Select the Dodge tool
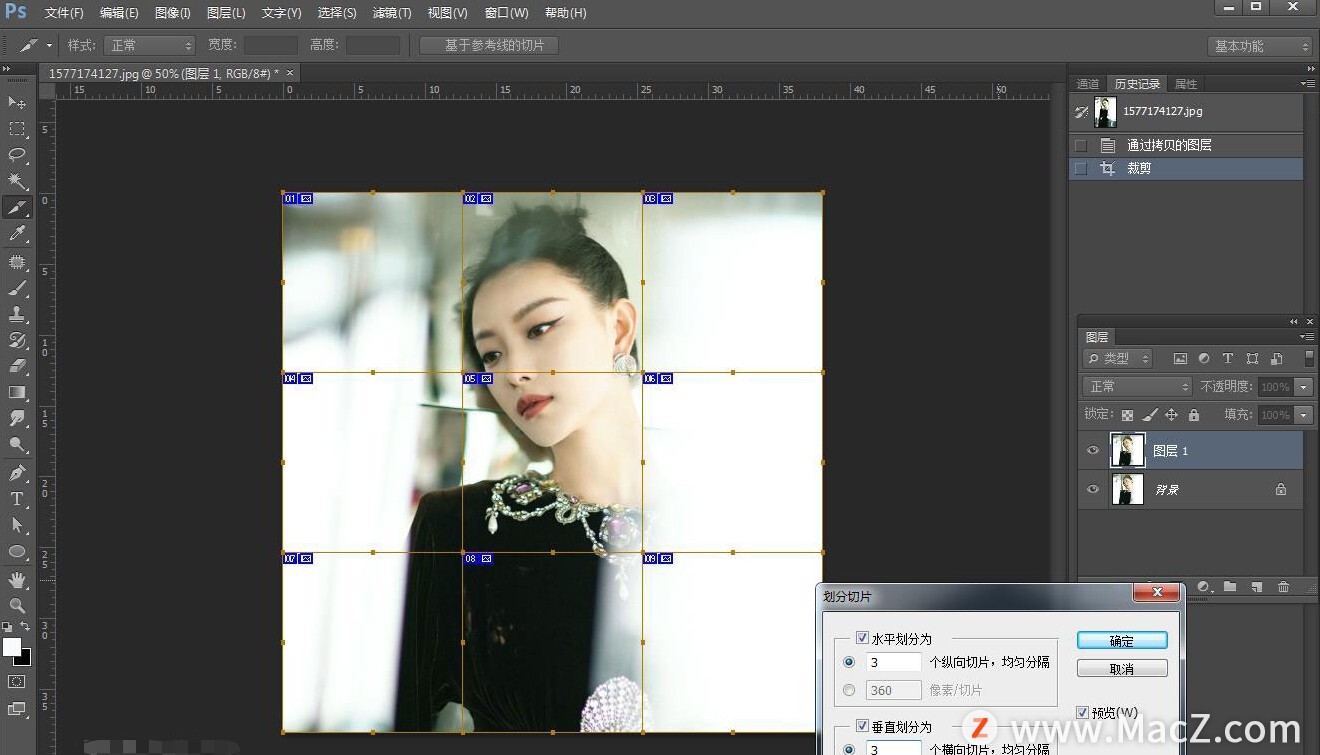 pos(17,444)
